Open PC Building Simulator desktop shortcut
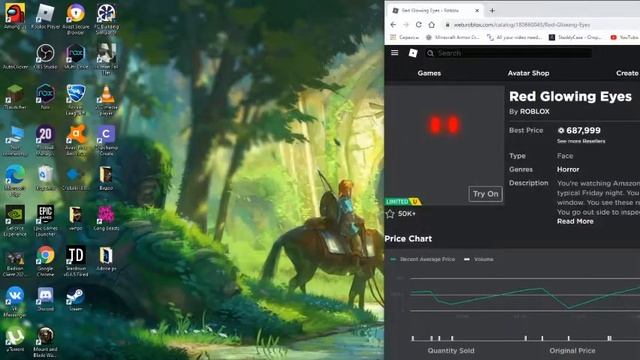The image size is (640, 360). [107, 17]
